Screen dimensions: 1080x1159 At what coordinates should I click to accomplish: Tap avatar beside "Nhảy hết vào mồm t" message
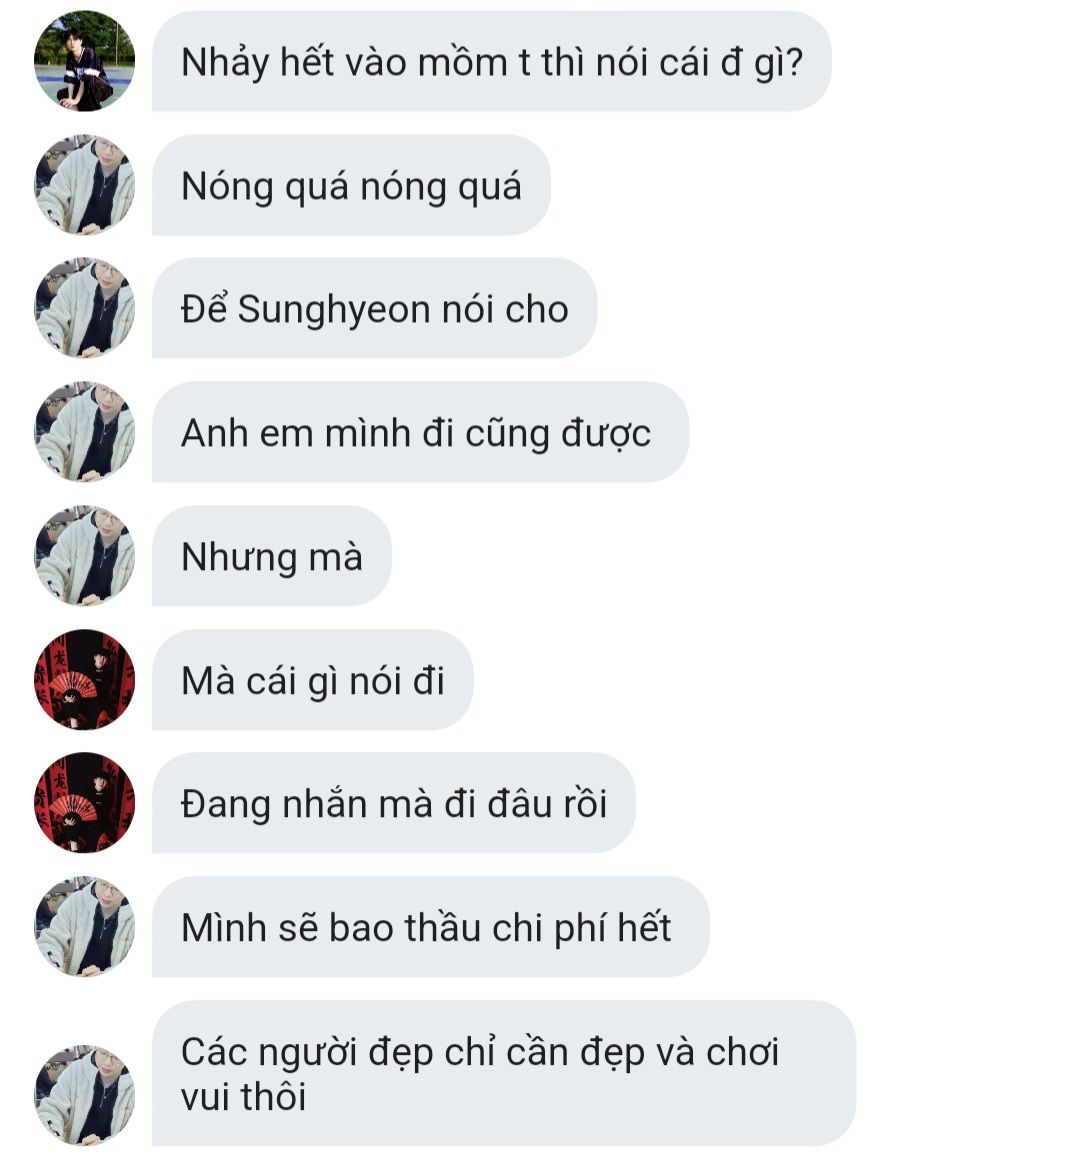pyautogui.click(x=84, y=61)
